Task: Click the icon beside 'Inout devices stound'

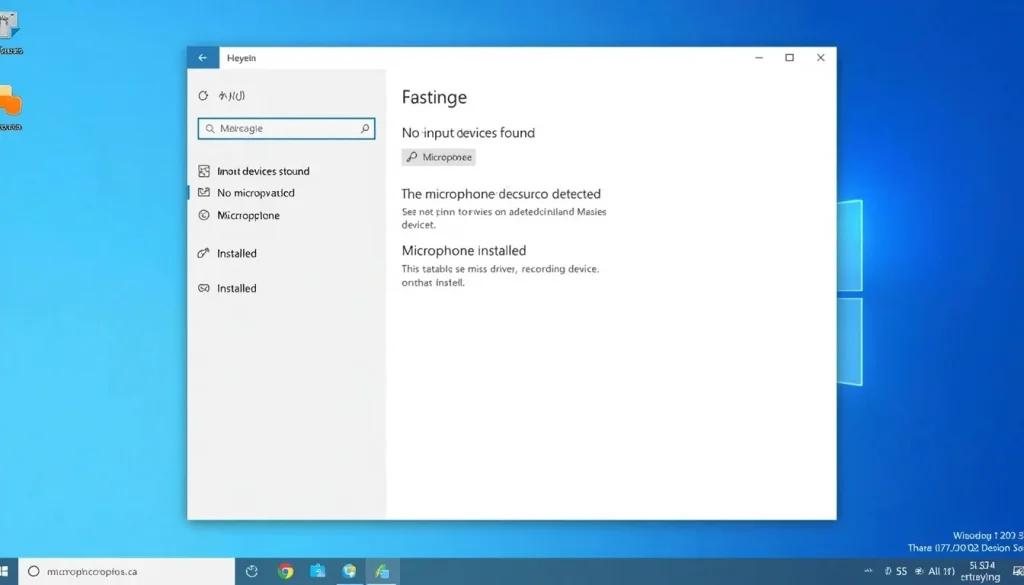Action: coord(204,171)
